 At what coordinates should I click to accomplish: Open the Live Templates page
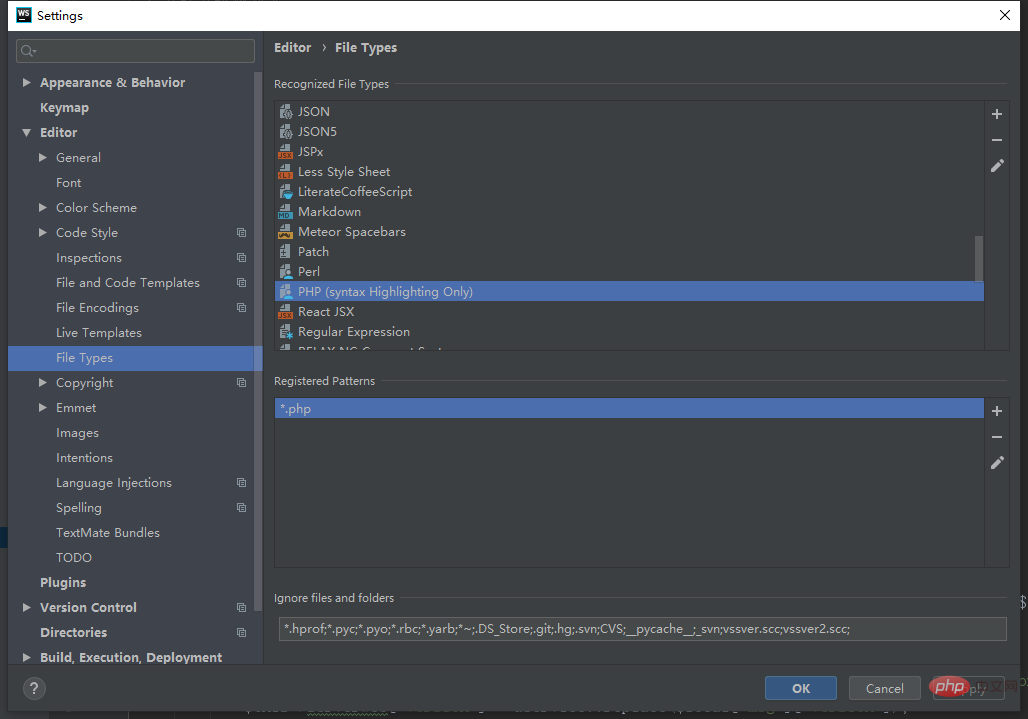[x=99, y=333]
